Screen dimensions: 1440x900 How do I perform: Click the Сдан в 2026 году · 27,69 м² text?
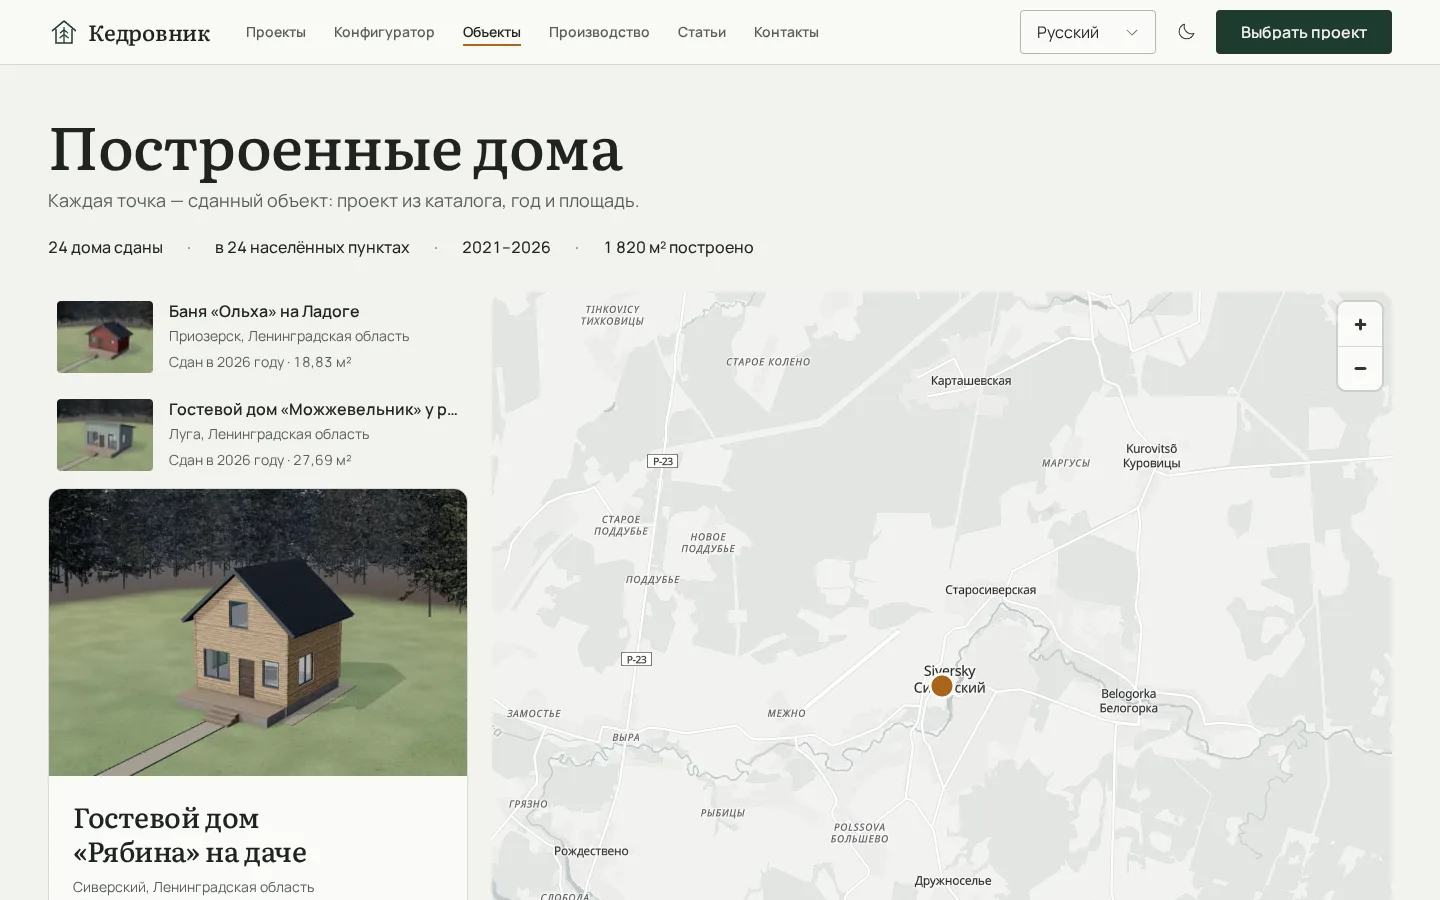coord(260,460)
